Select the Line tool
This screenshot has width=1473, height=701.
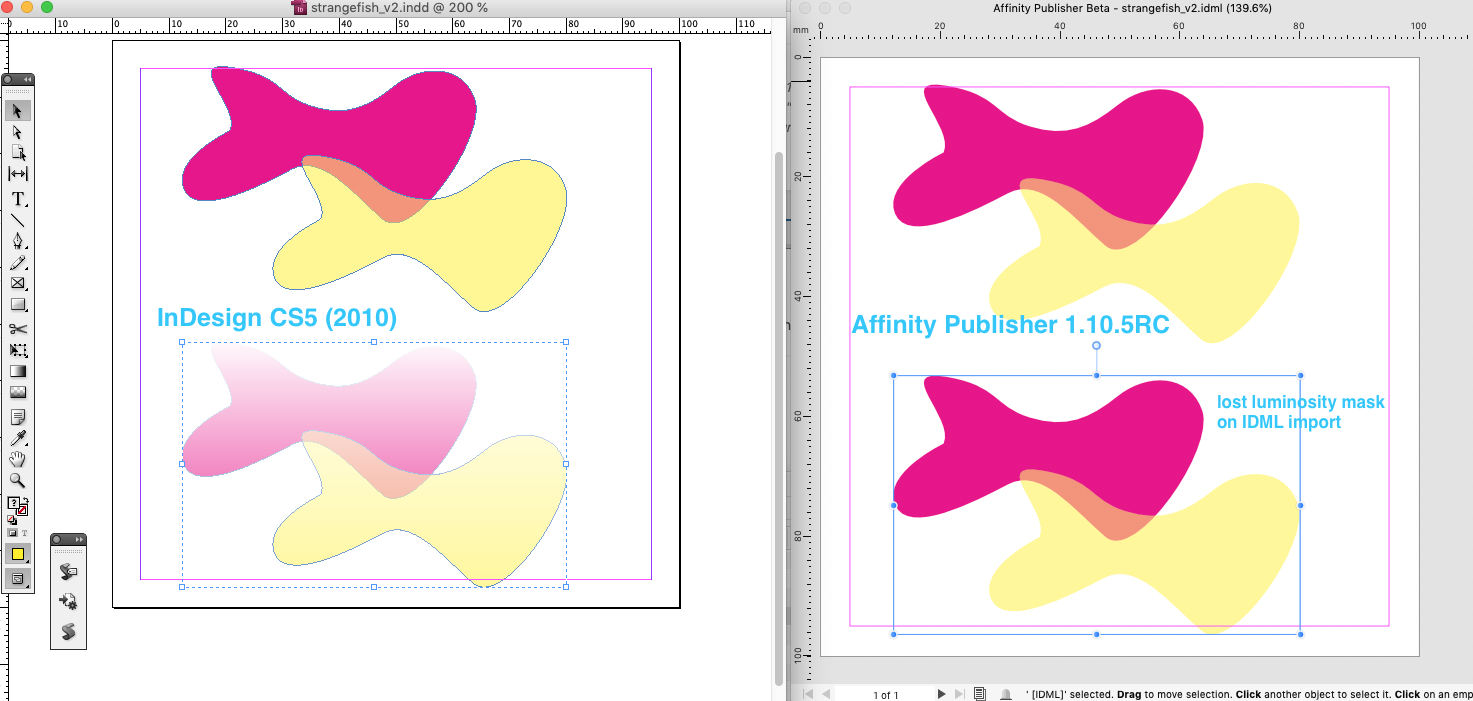(x=18, y=220)
